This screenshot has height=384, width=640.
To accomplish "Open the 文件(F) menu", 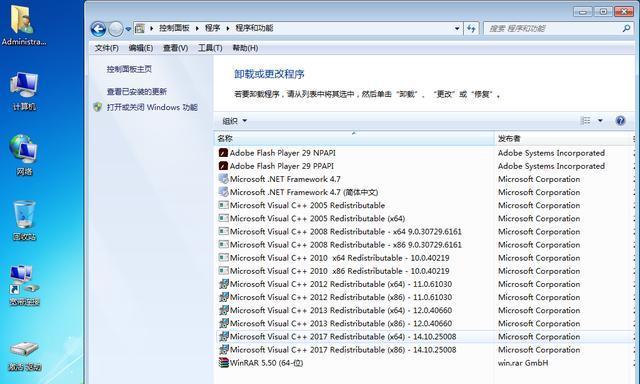I will point(107,48).
